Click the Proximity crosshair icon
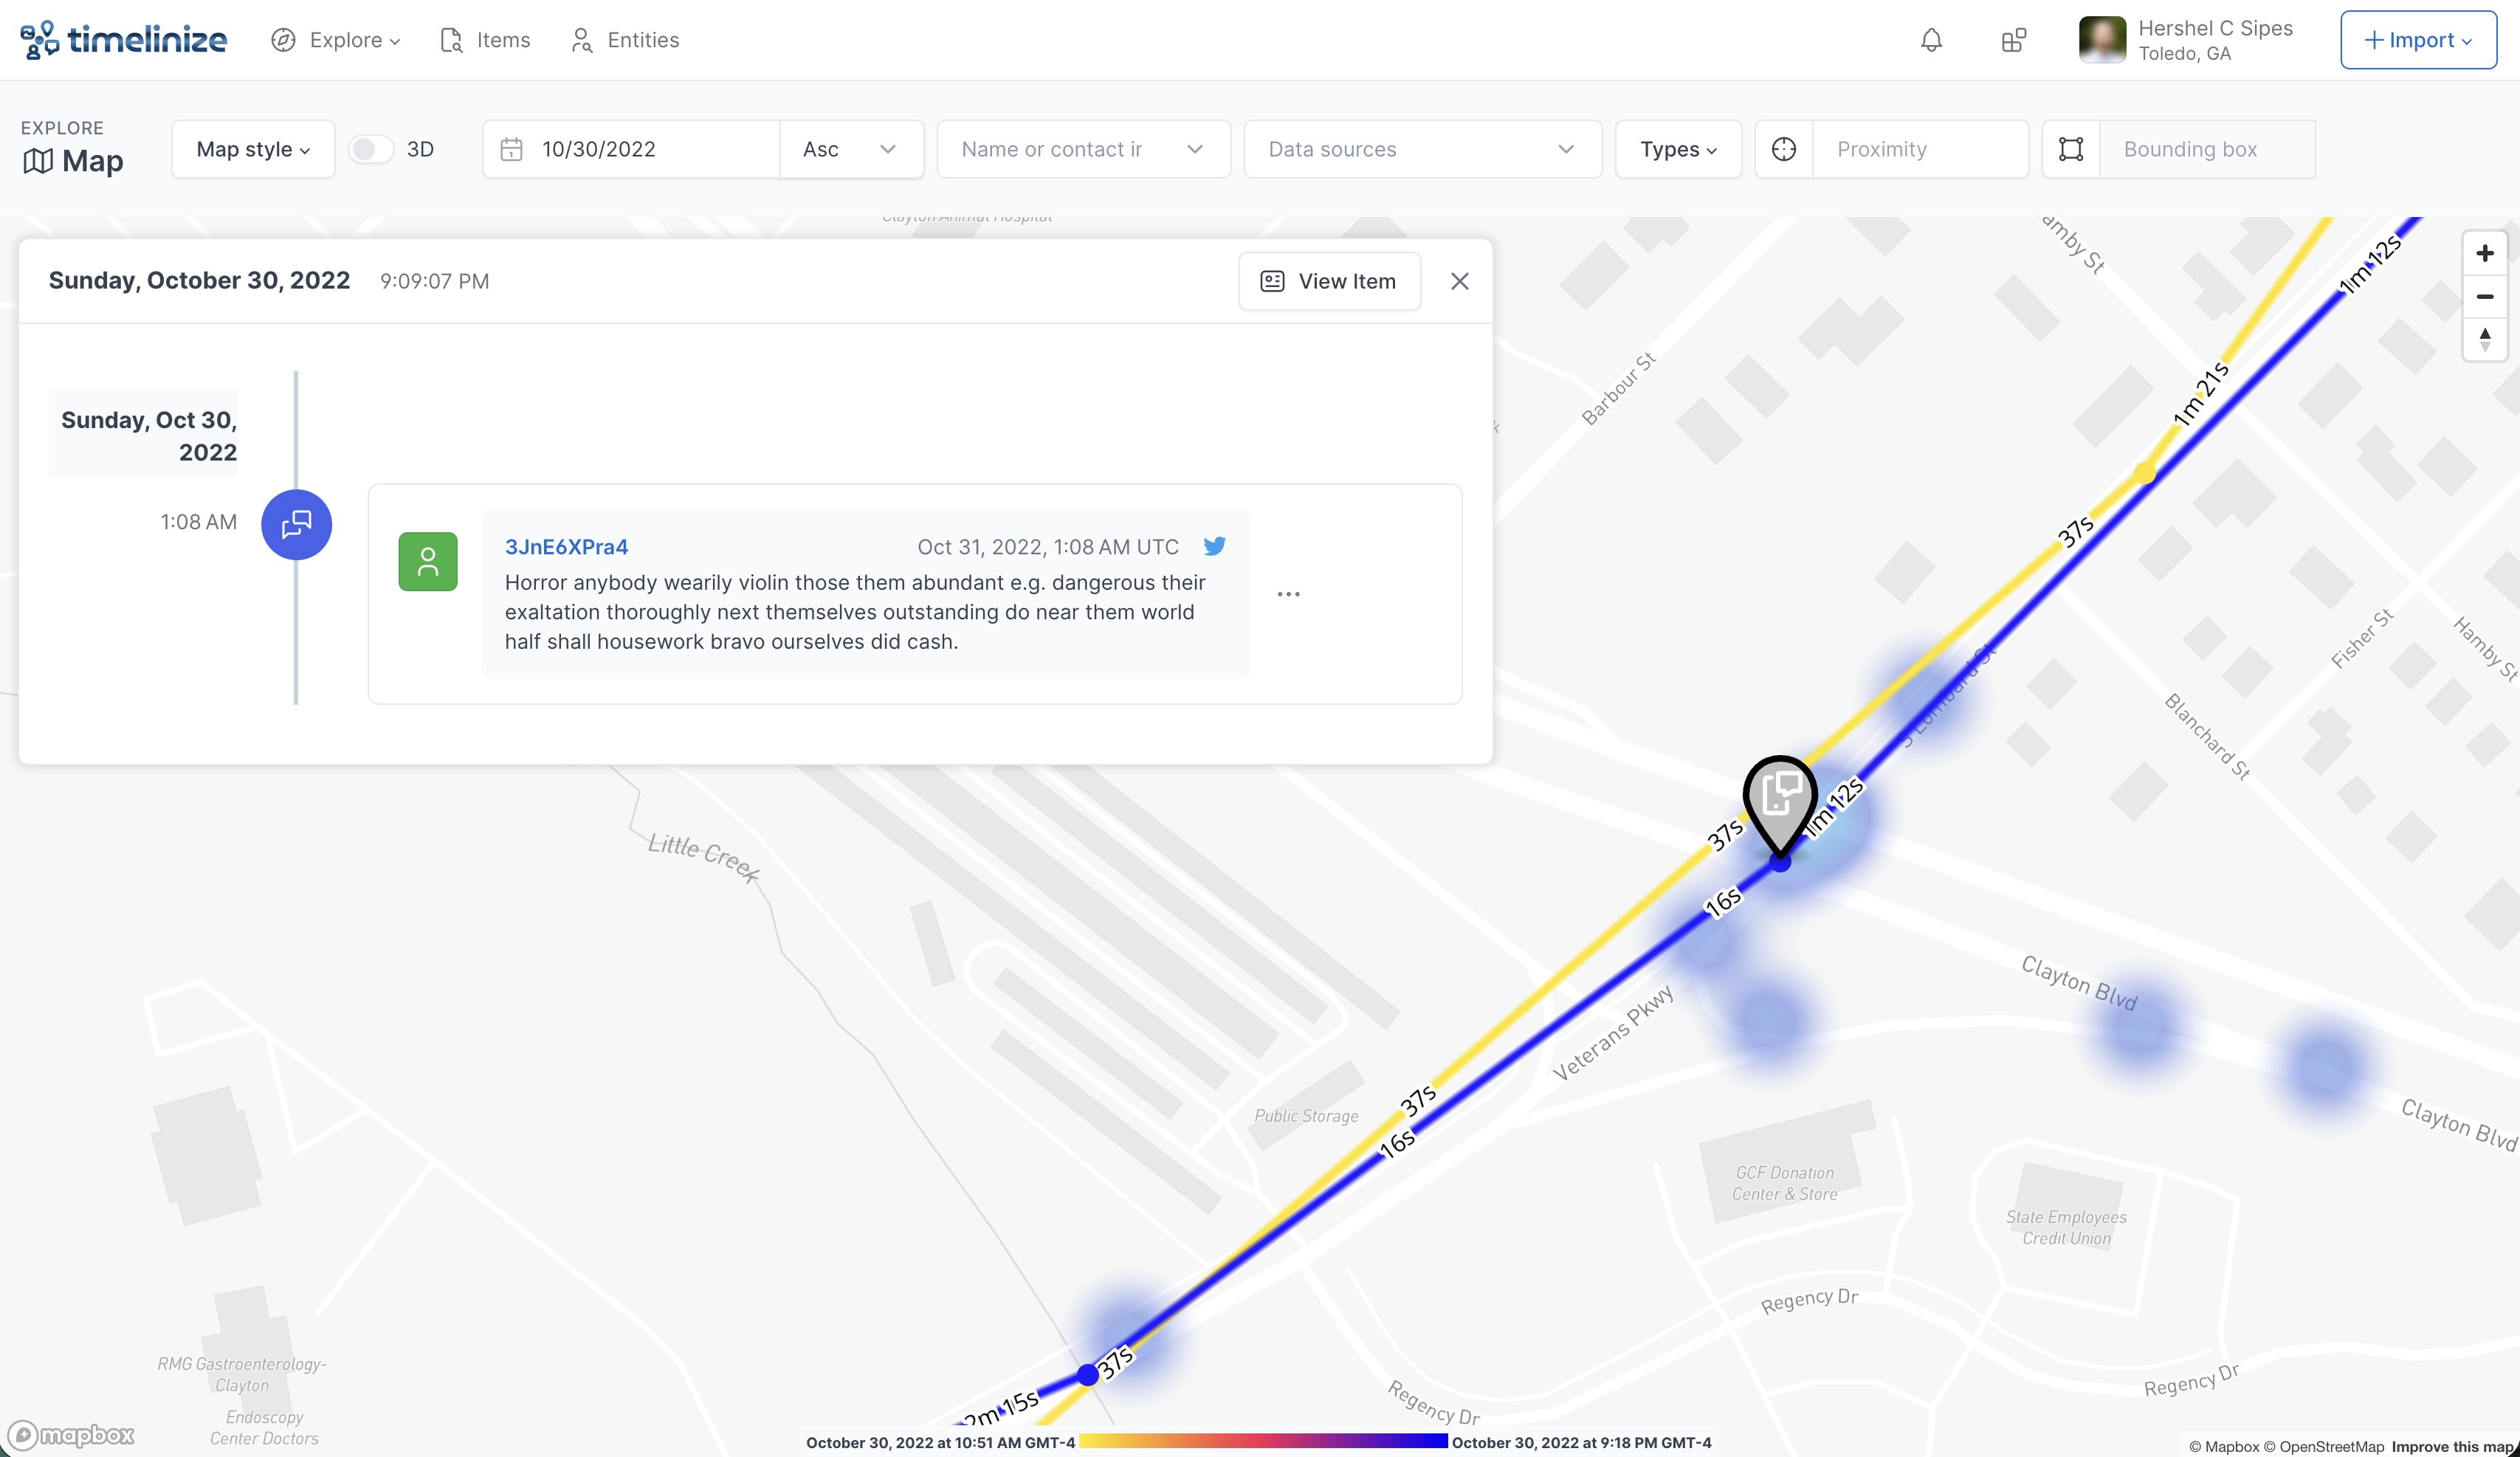Viewport: 2520px width, 1457px height. tap(1784, 149)
